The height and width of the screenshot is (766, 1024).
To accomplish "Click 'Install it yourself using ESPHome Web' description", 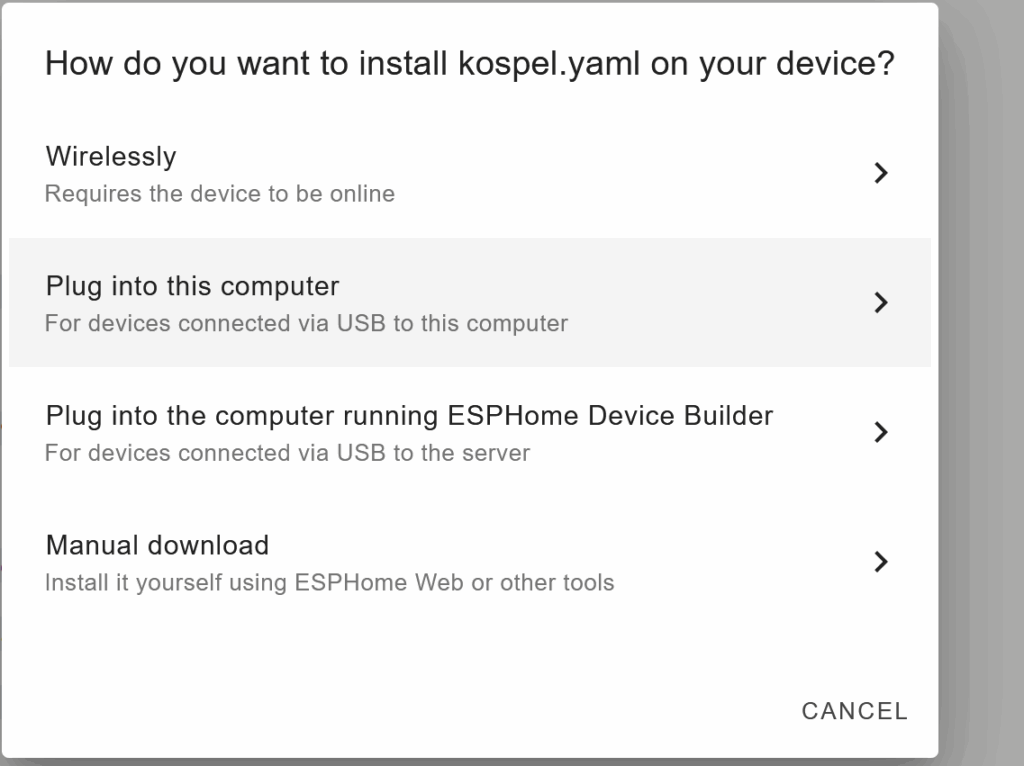I will click(329, 582).
